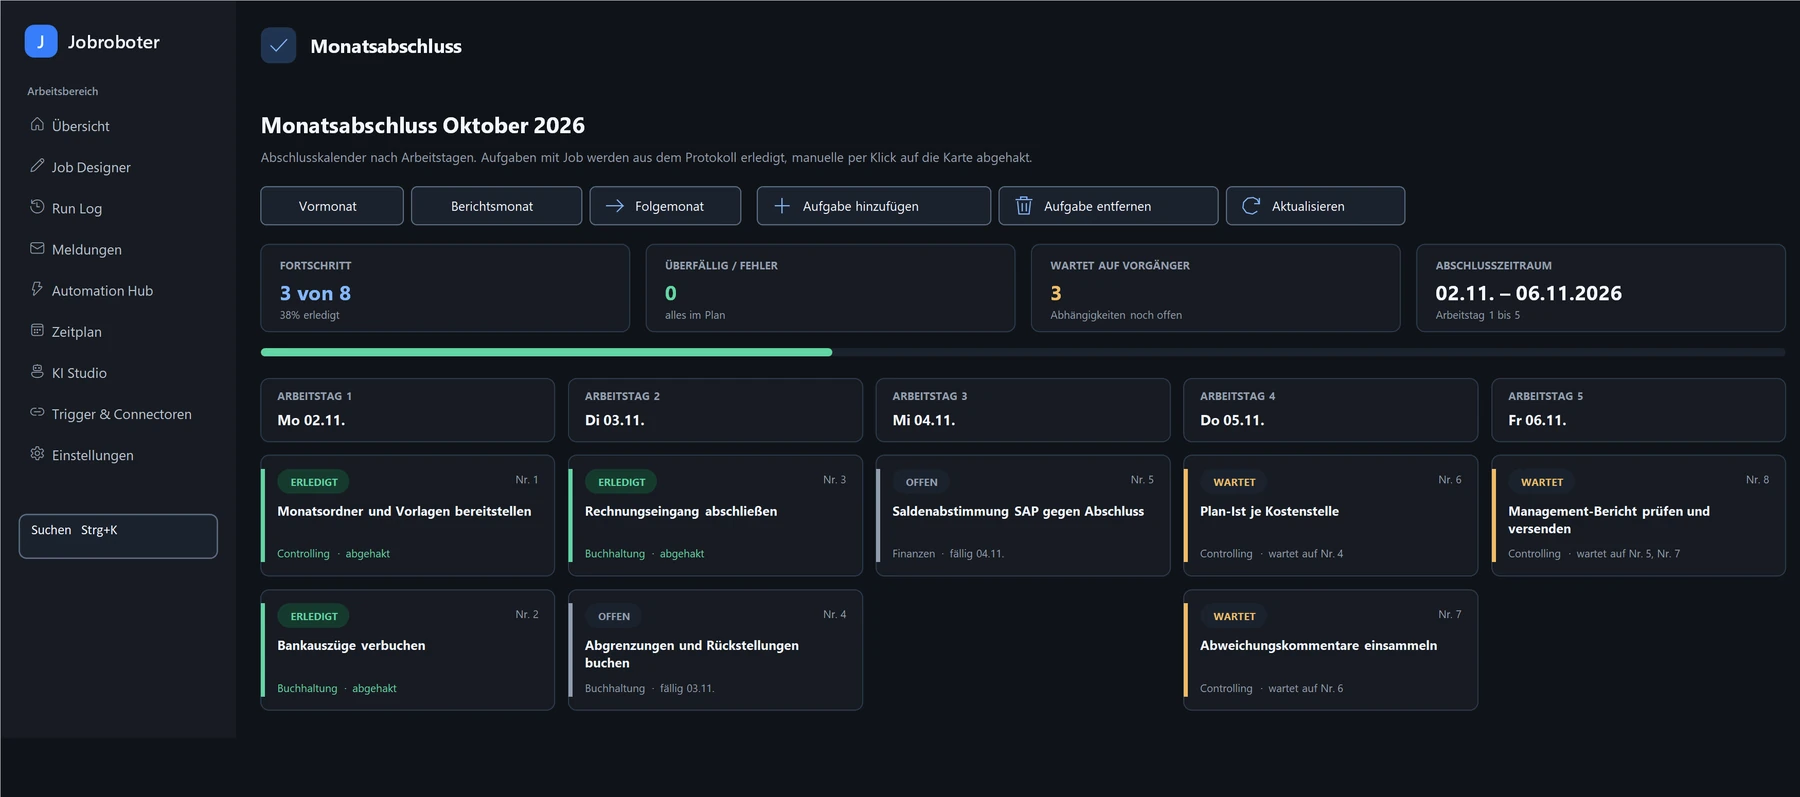
Task: Click the Wartet auf Vorgänger count 3
Action: point(1056,293)
